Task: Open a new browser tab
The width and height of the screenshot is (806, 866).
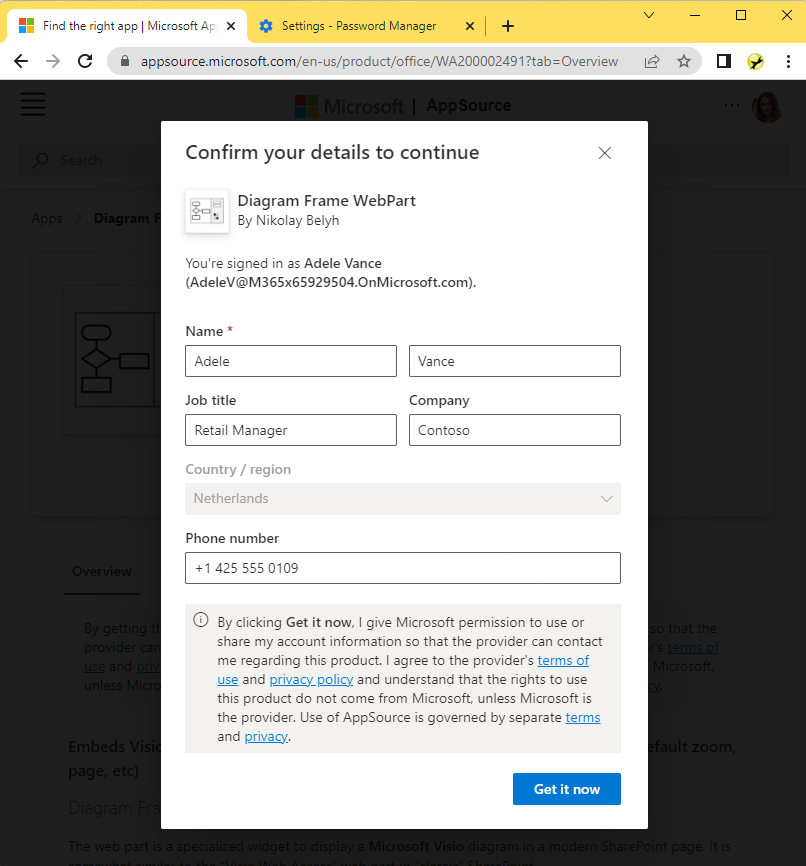Action: click(508, 26)
